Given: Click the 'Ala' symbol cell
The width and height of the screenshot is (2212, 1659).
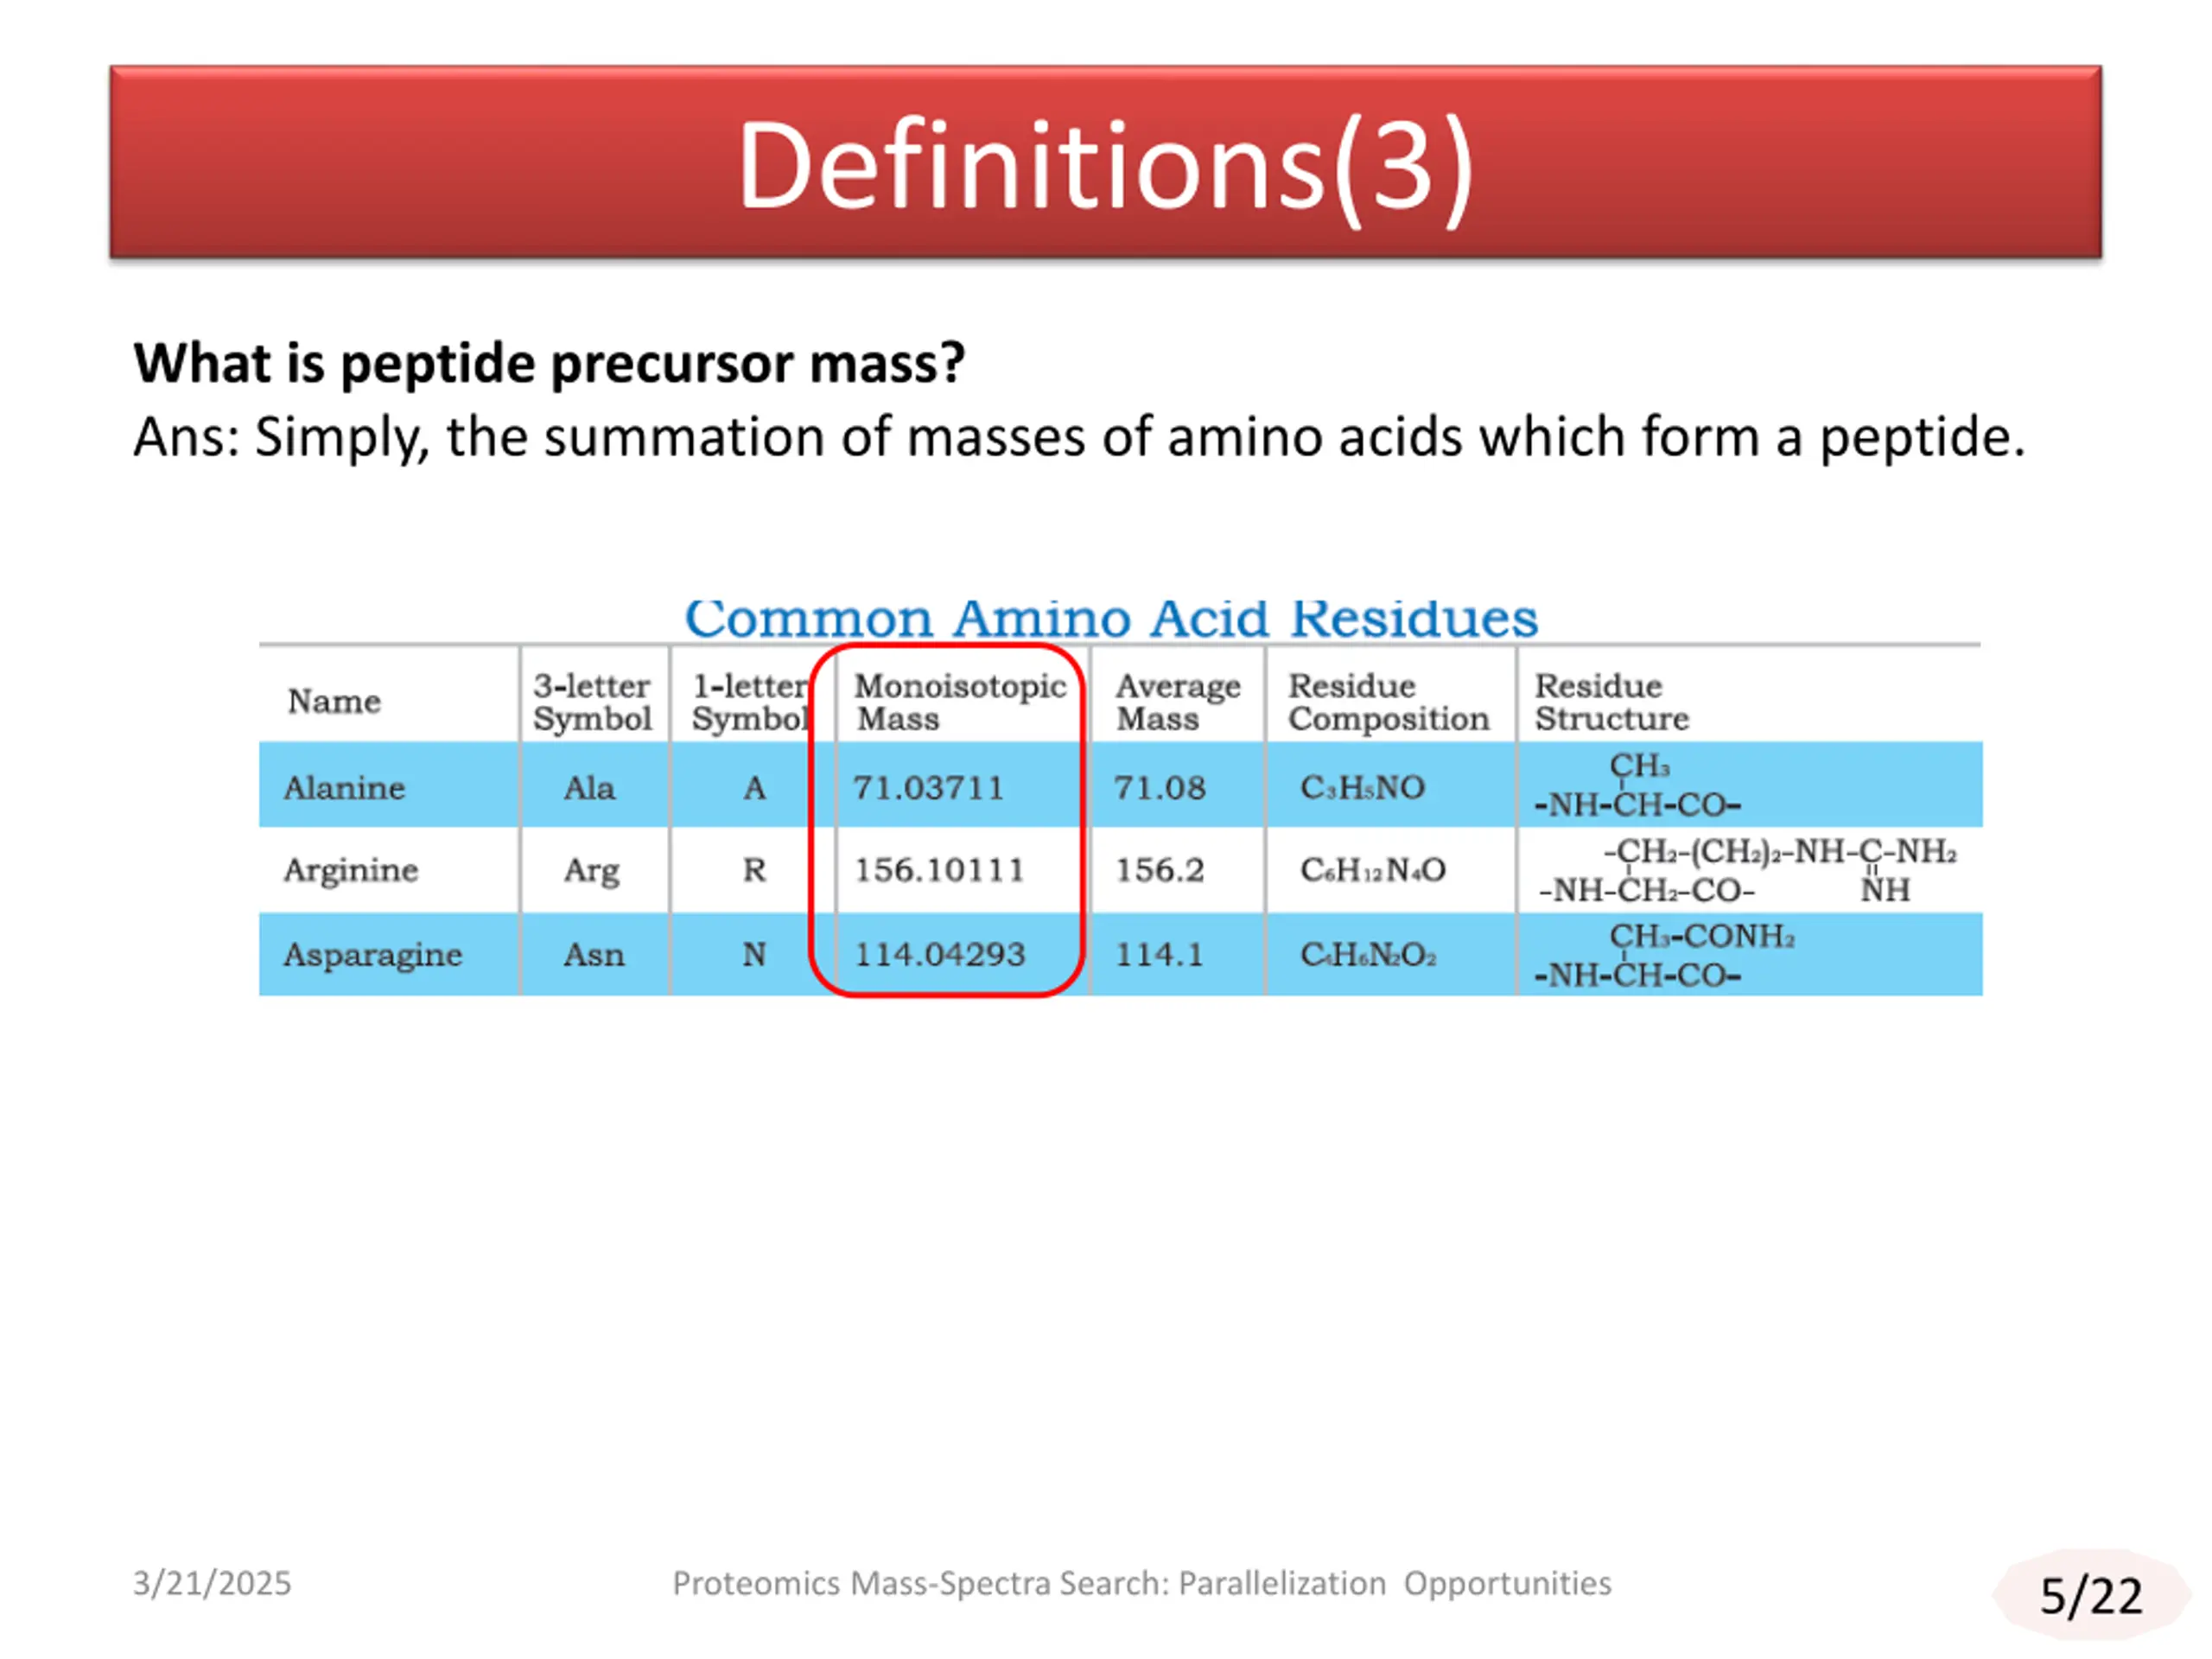Looking at the screenshot, I should tap(589, 788).
